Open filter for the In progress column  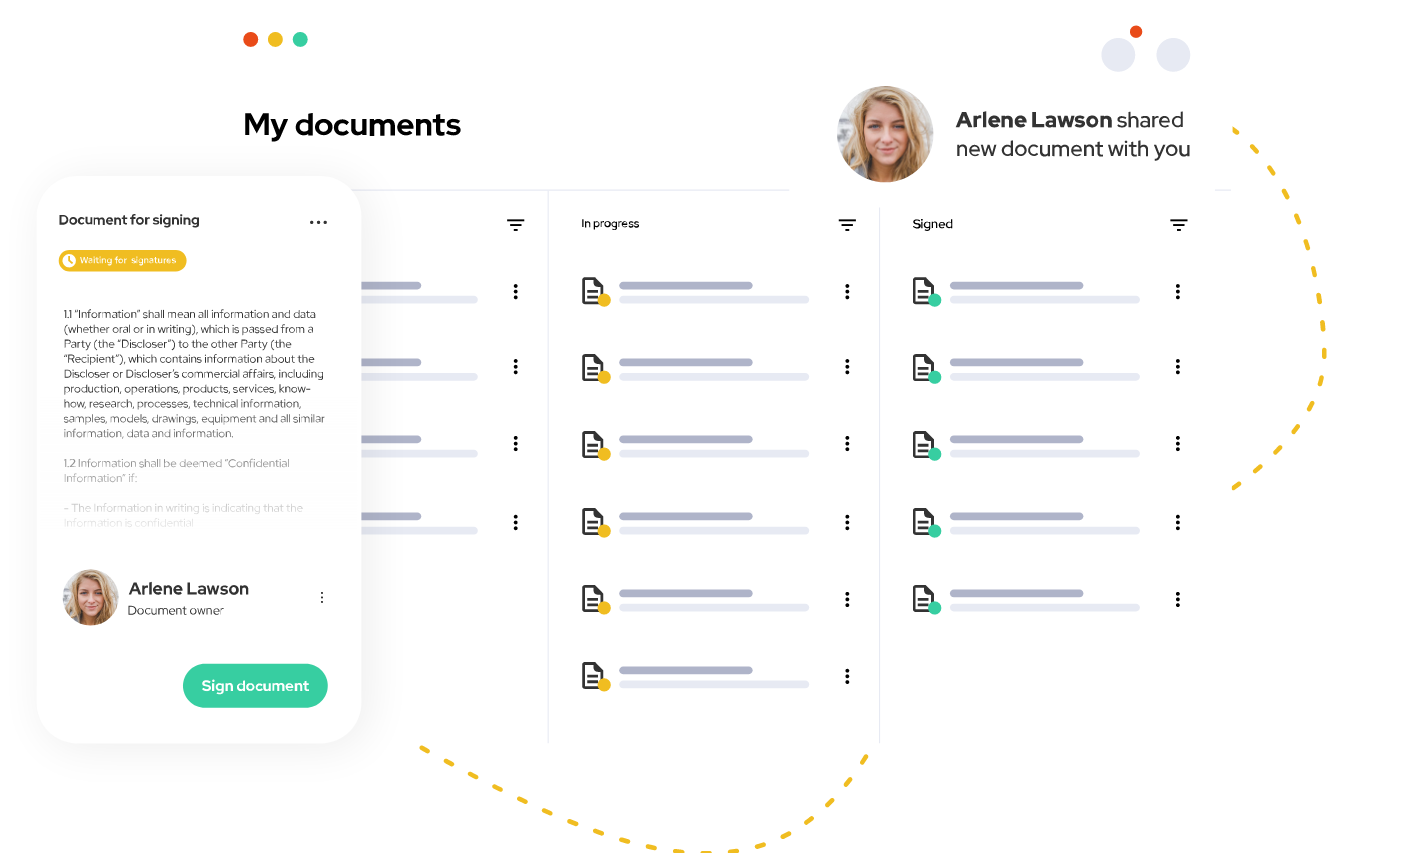tap(847, 225)
